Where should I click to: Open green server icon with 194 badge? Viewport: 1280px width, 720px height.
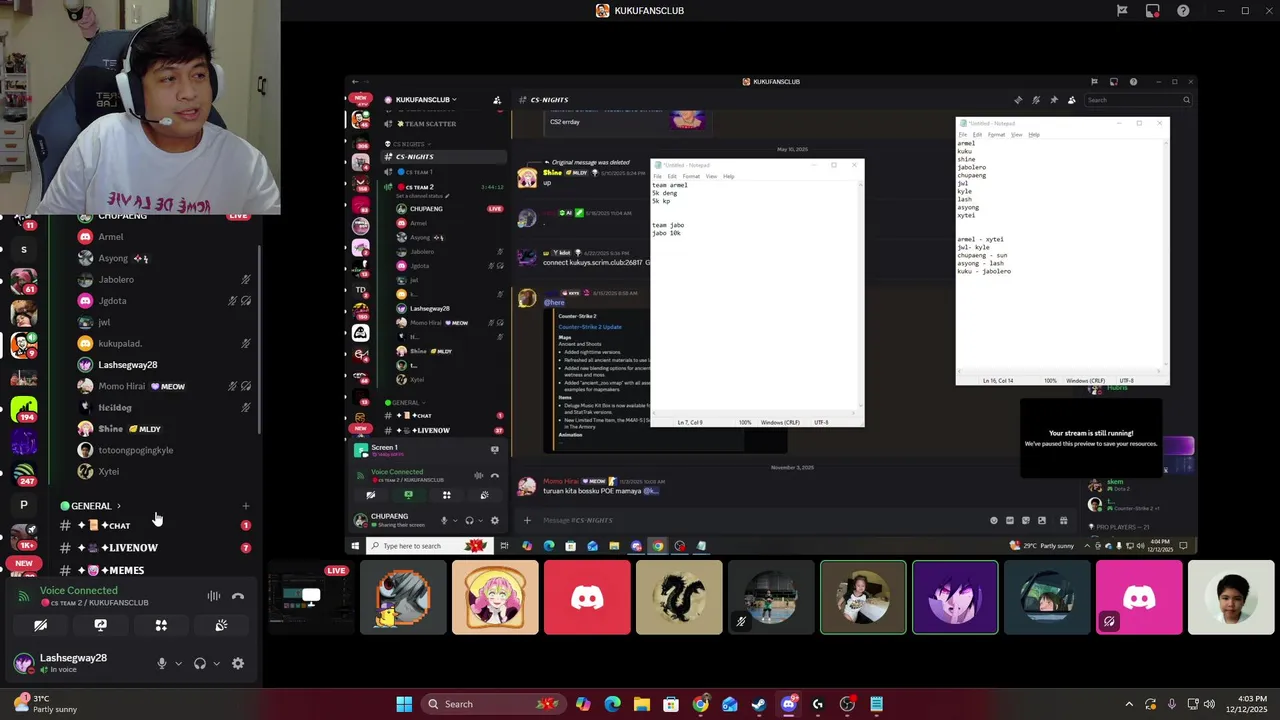(x=23, y=408)
